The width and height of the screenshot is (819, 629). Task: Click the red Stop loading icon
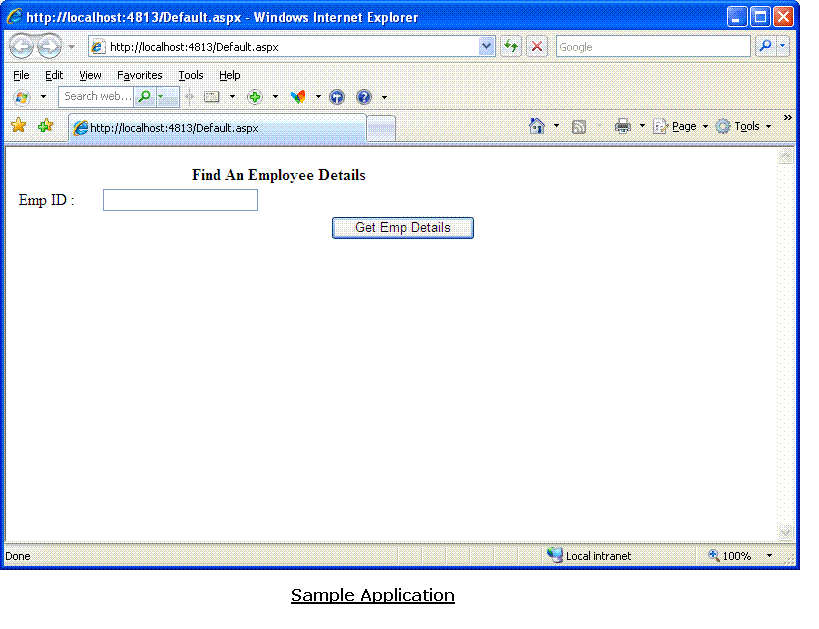click(537, 46)
